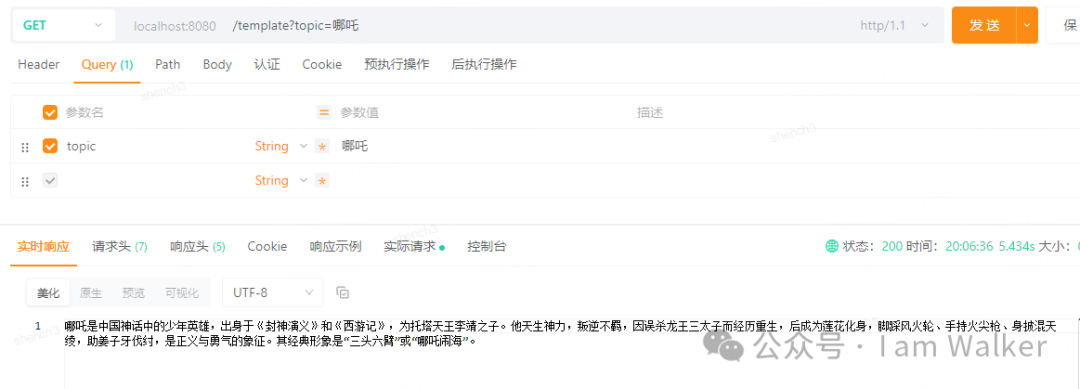Click the 描述 column header

pyautogui.click(x=650, y=112)
